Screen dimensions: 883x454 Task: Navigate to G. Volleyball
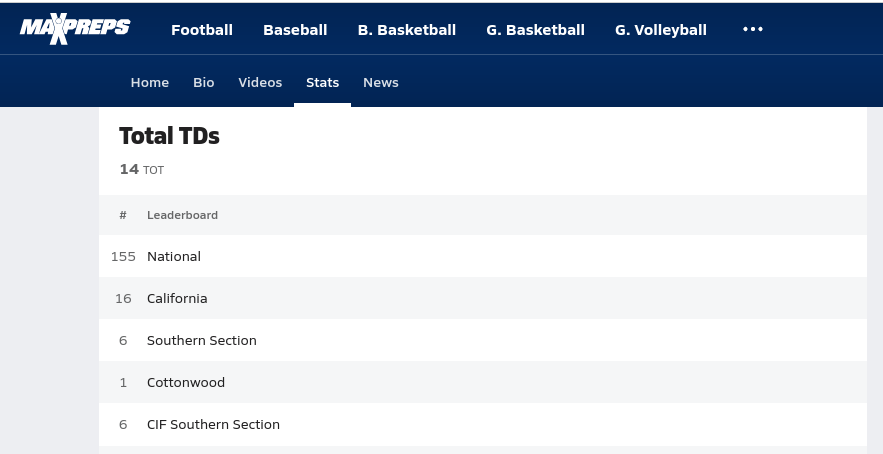click(x=660, y=30)
